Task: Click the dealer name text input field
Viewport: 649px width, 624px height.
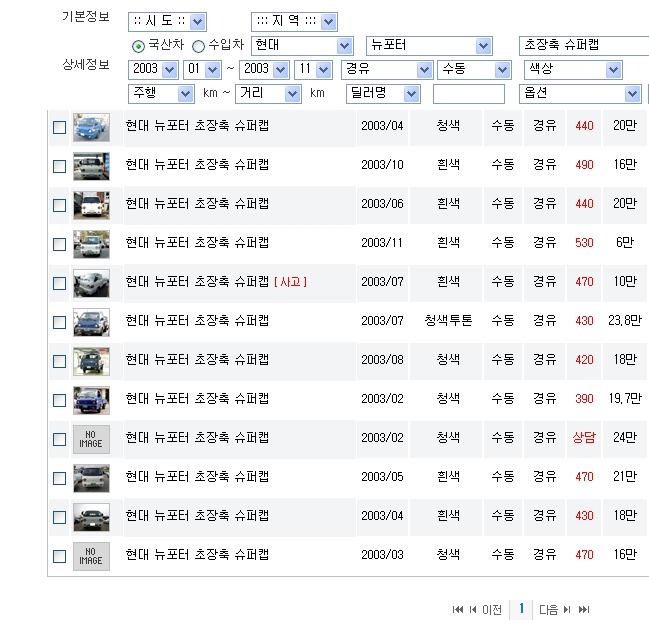Action: click(x=469, y=94)
